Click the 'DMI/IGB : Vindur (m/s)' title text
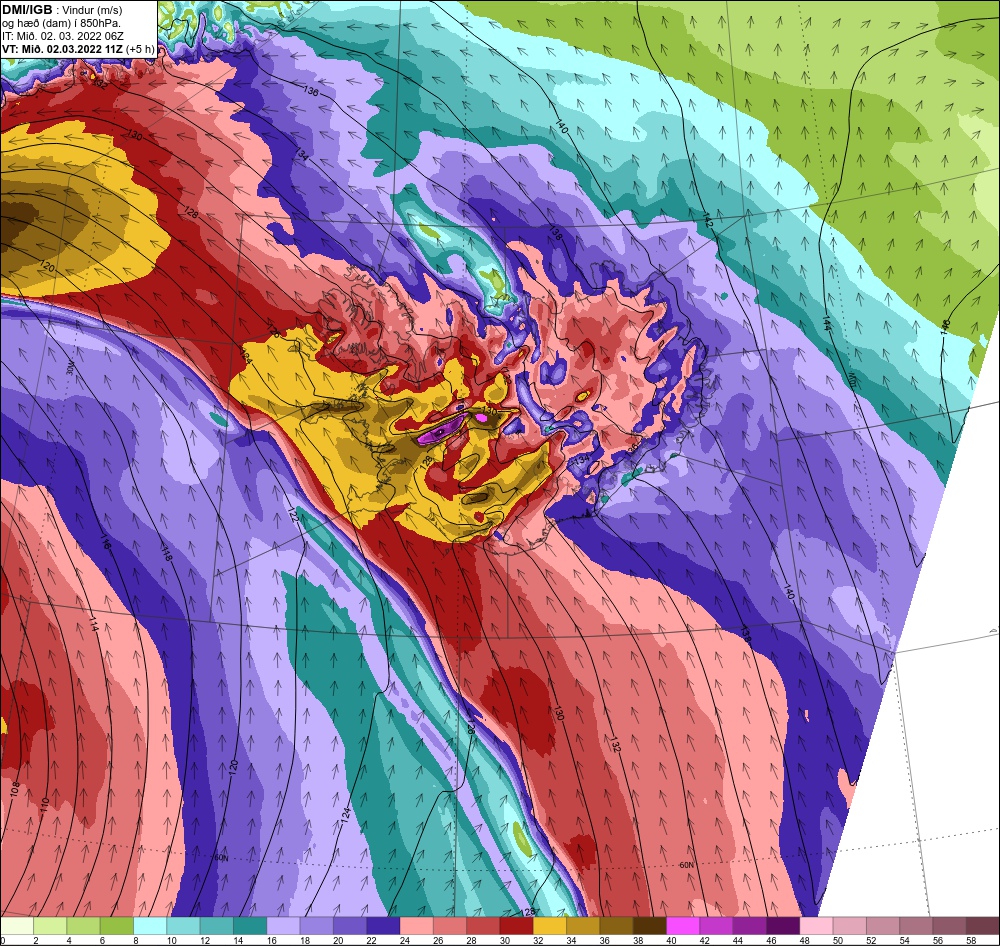 pyautogui.click(x=62, y=10)
